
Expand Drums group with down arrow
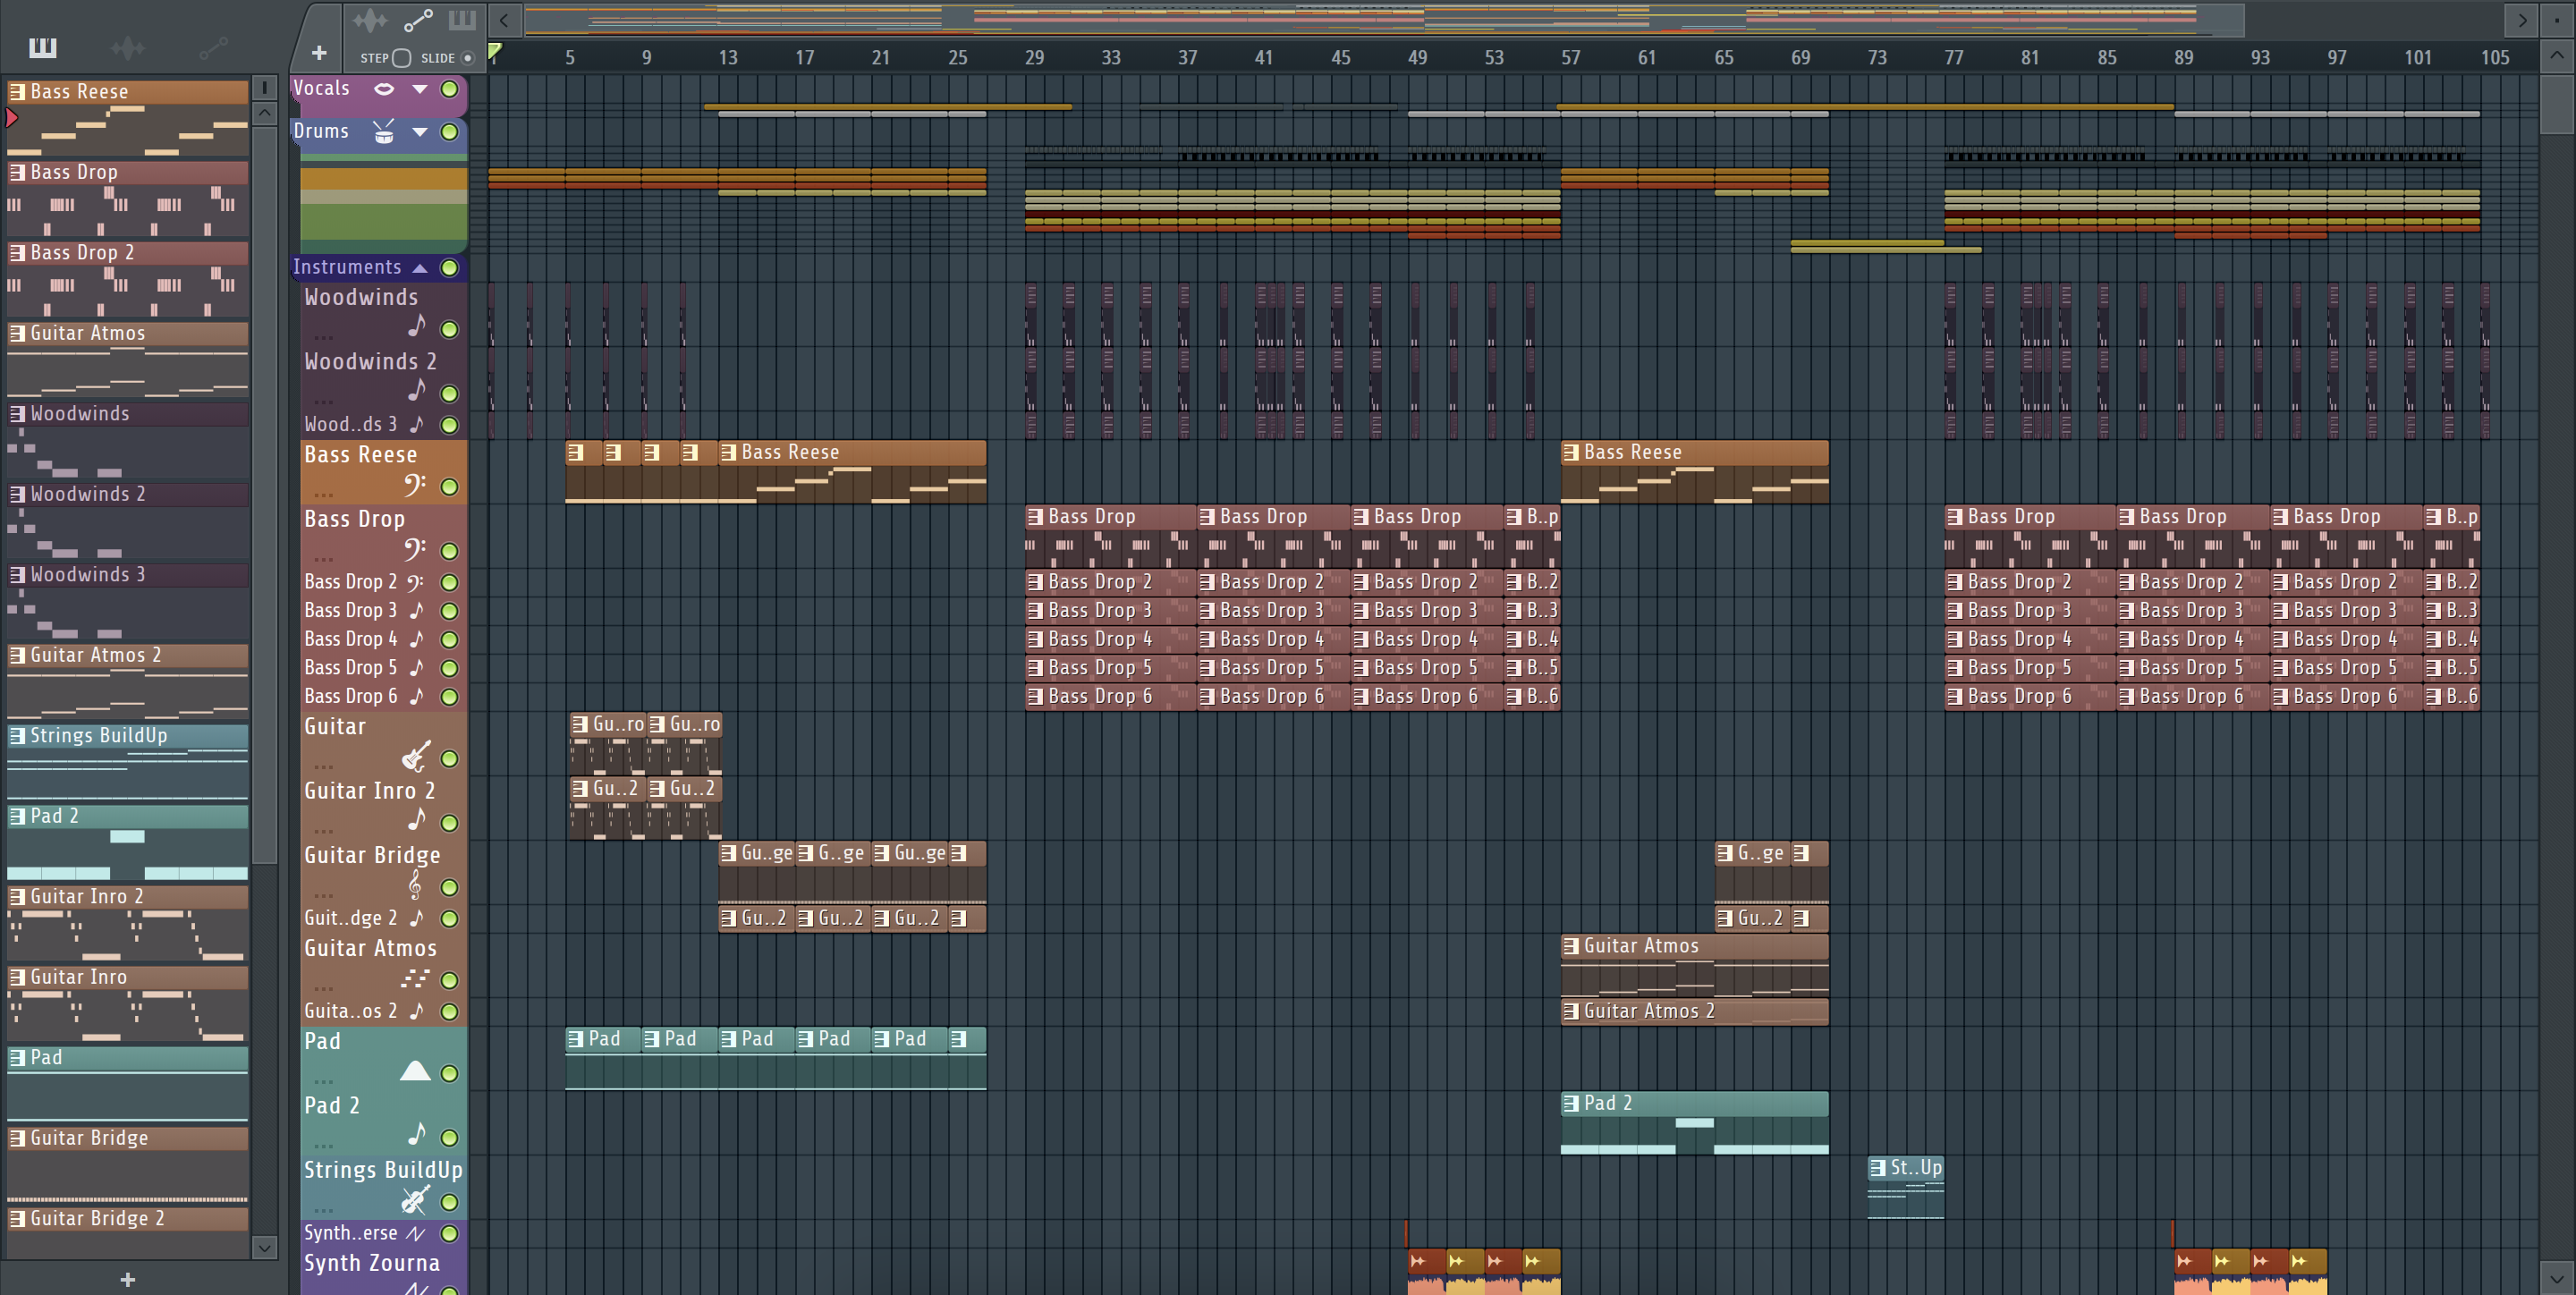[x=420, y=132]
